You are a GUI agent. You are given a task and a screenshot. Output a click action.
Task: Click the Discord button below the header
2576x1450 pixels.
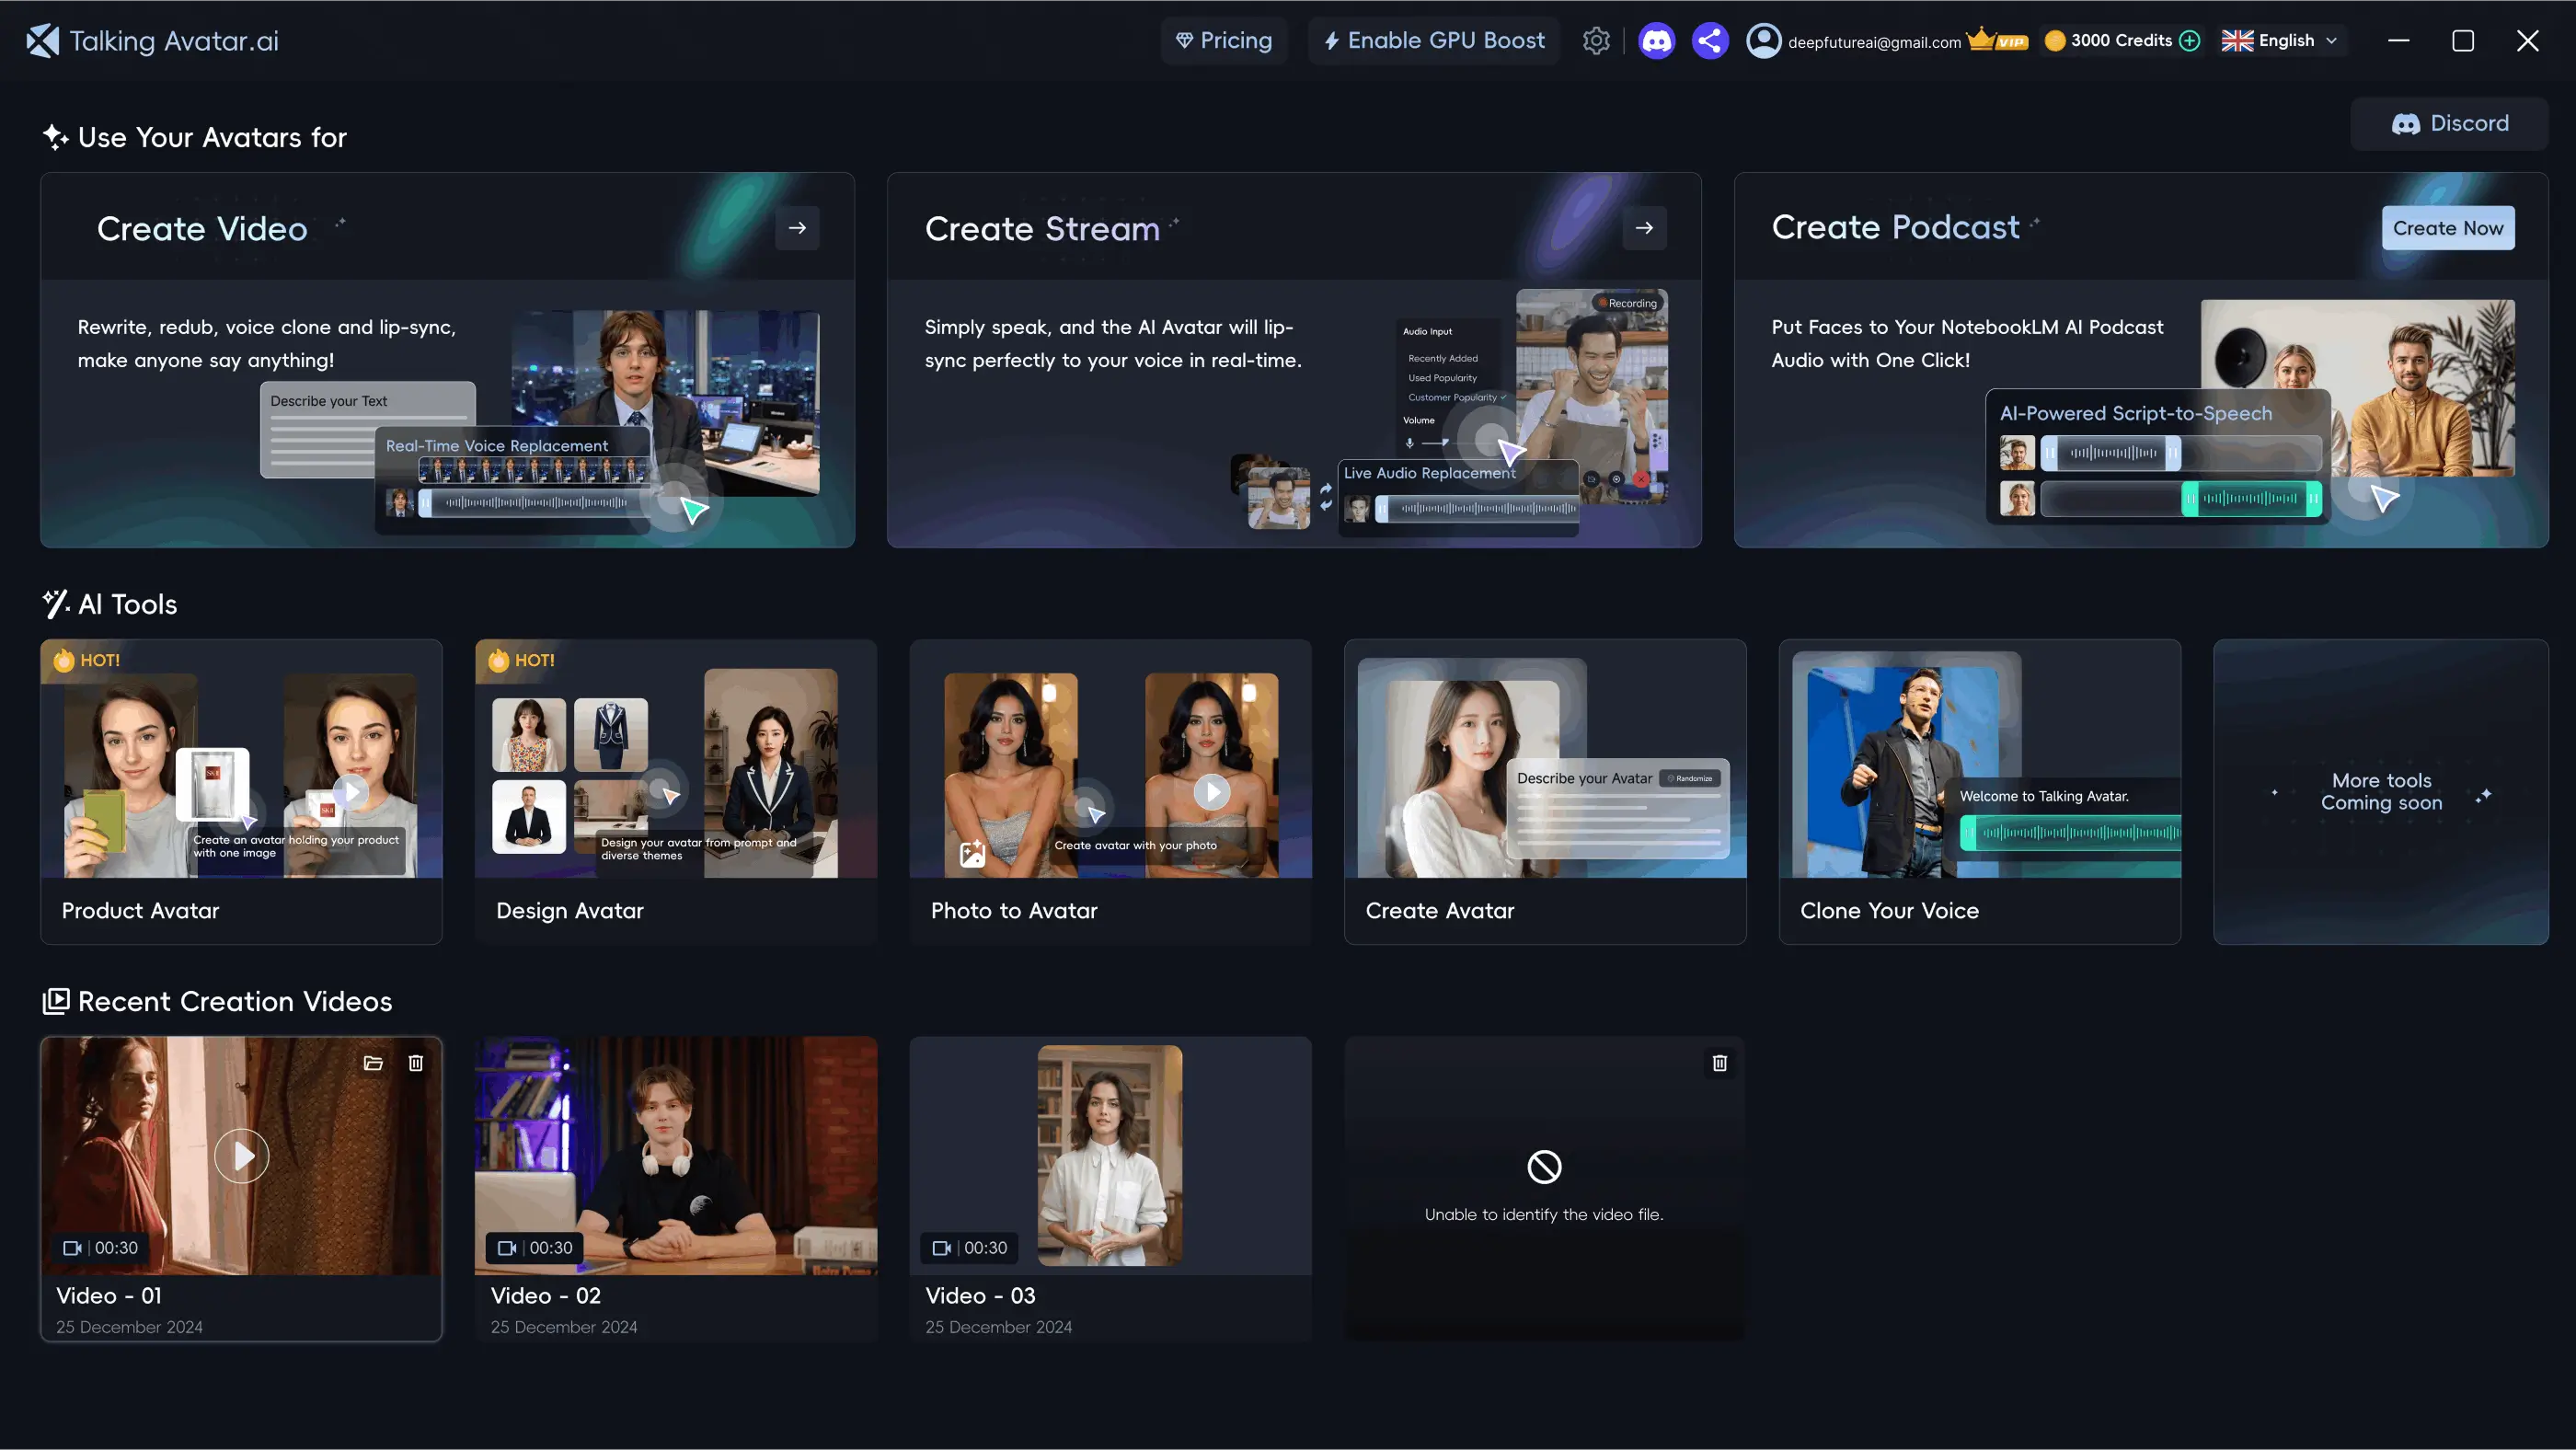[2449, 124]
